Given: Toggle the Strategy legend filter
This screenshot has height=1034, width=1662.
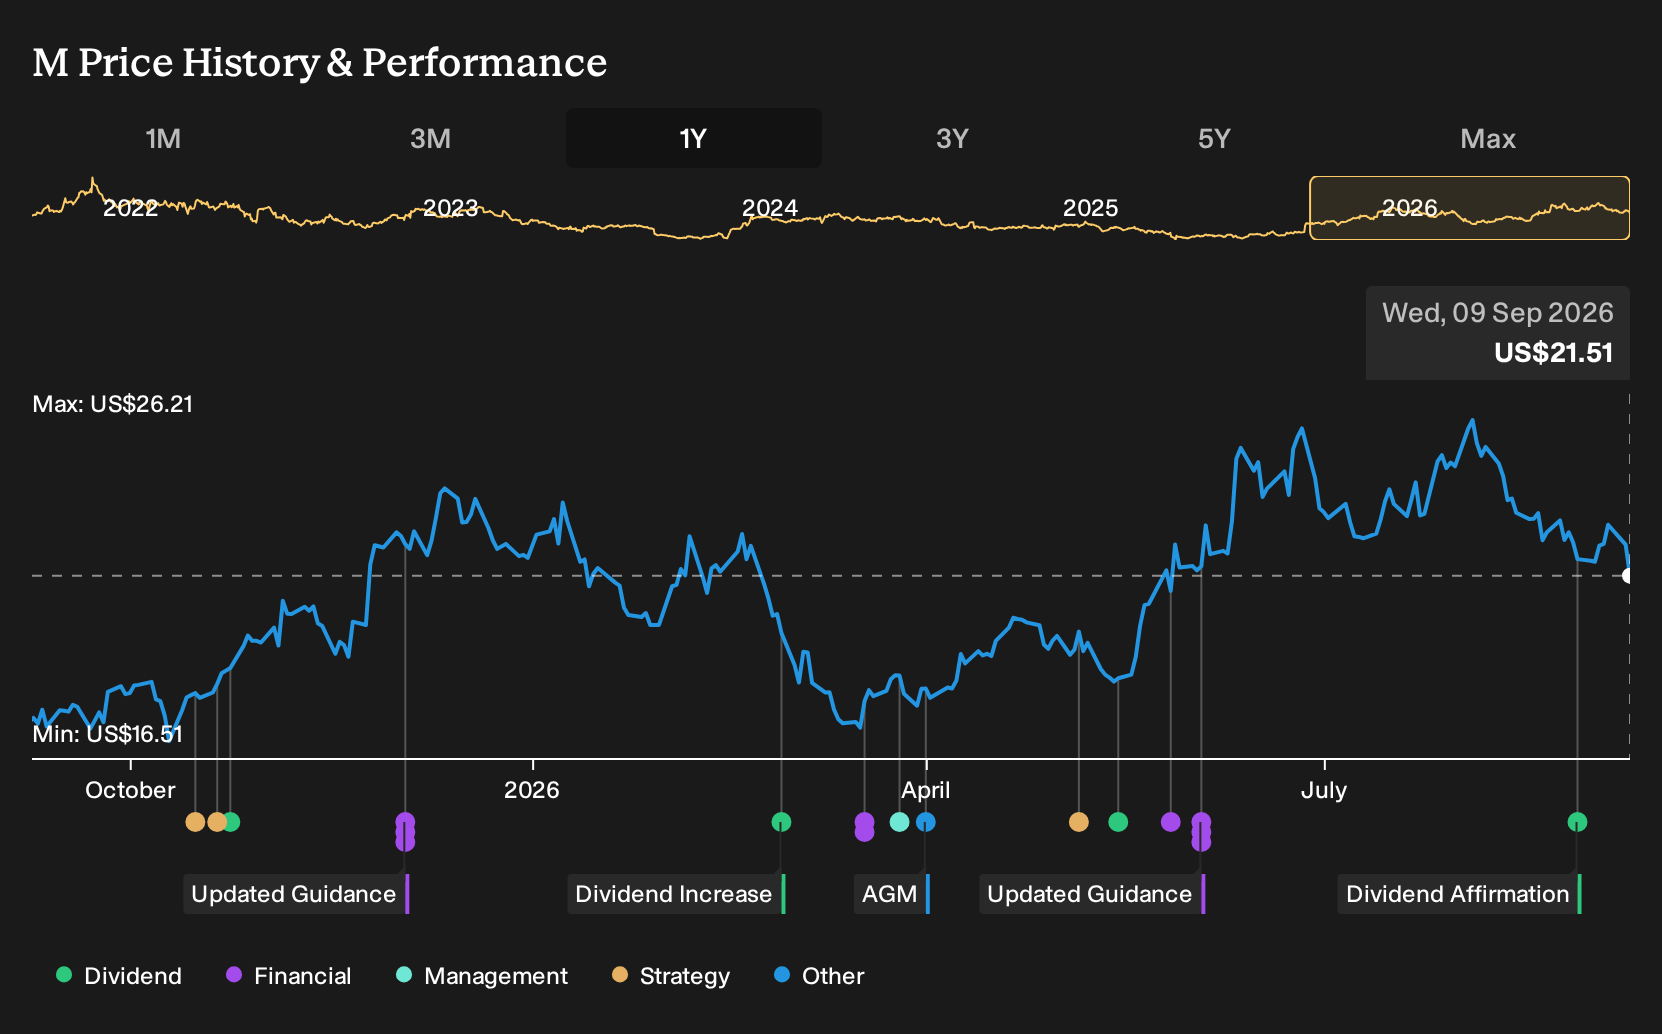Looking at the screenshot, I should (x=671, y=976).
